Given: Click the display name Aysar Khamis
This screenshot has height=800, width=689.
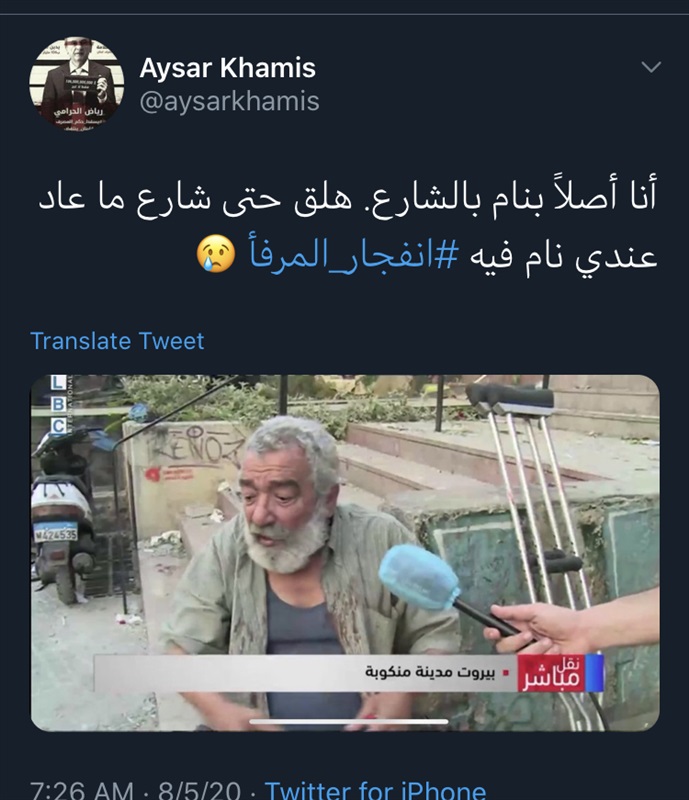Looking at the screenshot, I should (x=228, y=68).
